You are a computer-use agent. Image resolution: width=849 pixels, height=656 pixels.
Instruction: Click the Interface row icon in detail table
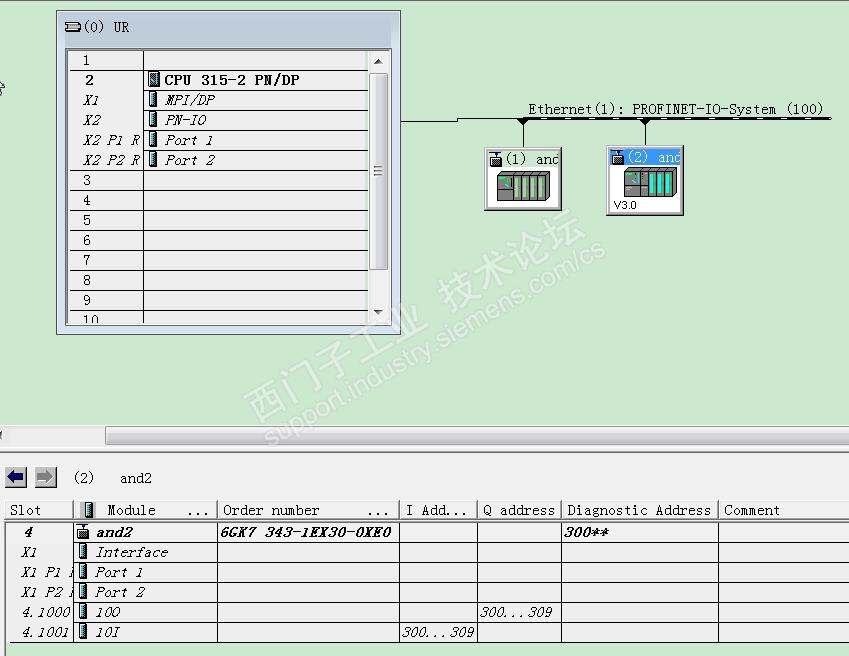pyautogui.click(x=83, y=552)
